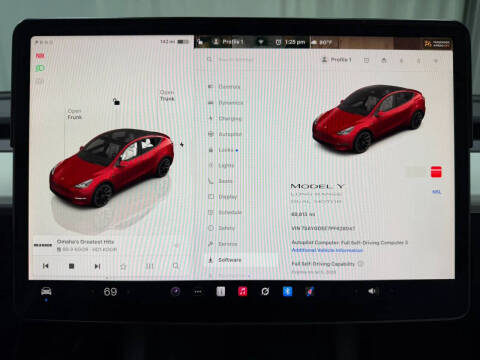
Task: Tap the green headlight indicator icon
Action: click(40, 68)
